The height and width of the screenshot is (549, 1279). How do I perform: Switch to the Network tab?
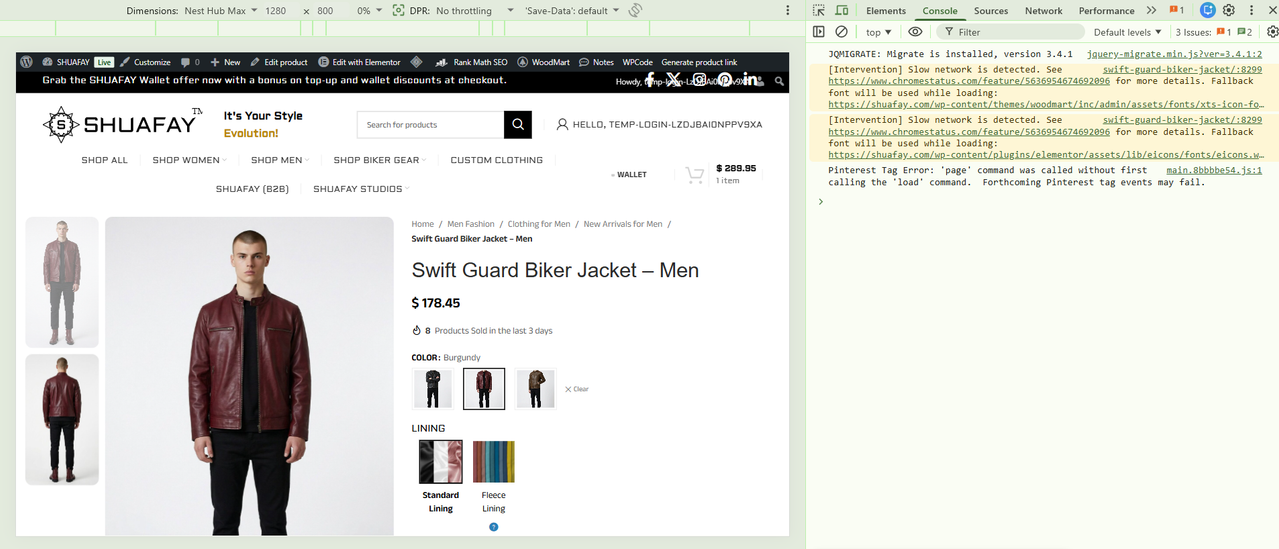click(1043, 10)
